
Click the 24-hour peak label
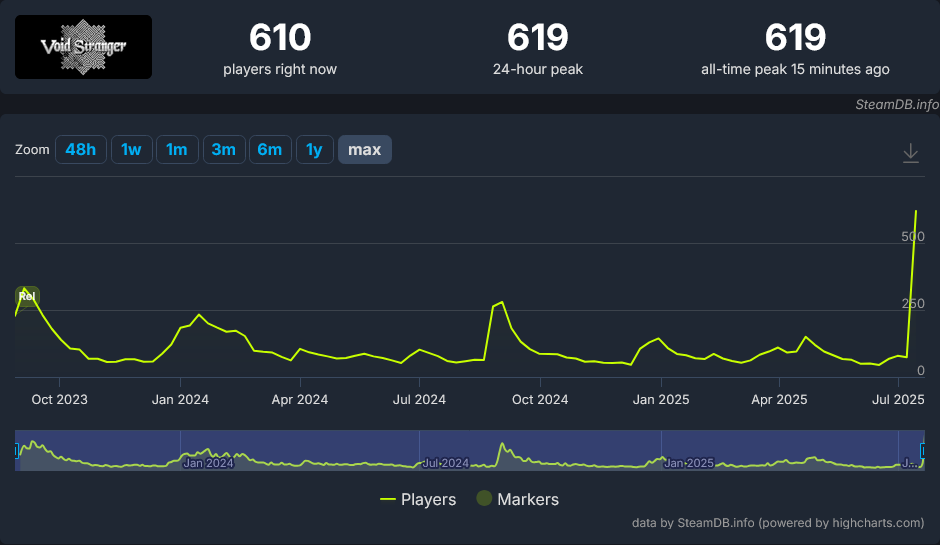click(538, 69)
